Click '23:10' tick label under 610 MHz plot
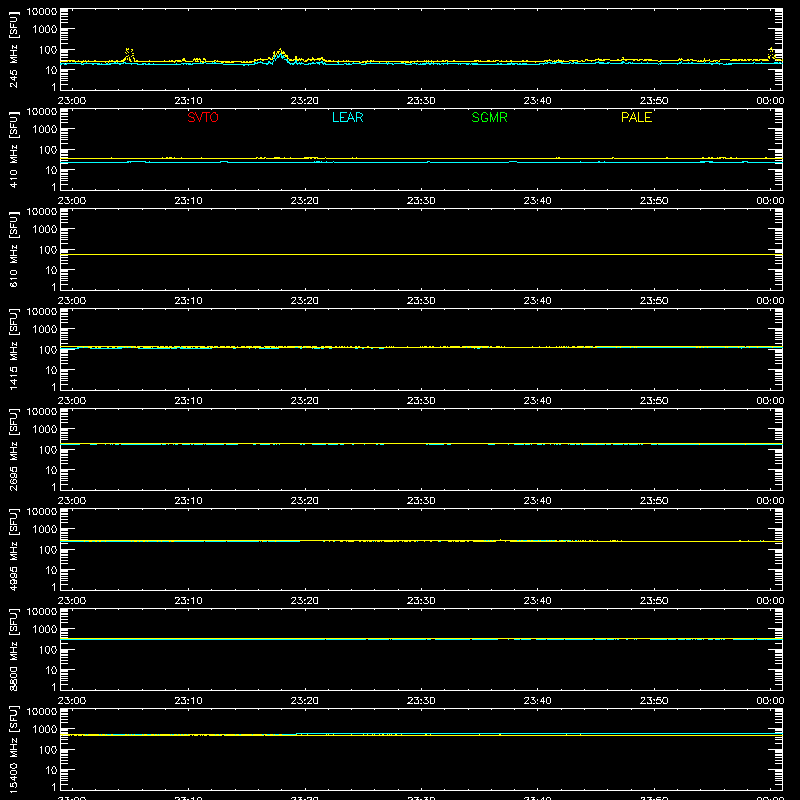Viewport: 800px width, 800px height. pyautogui.click(x=188, y=301)
